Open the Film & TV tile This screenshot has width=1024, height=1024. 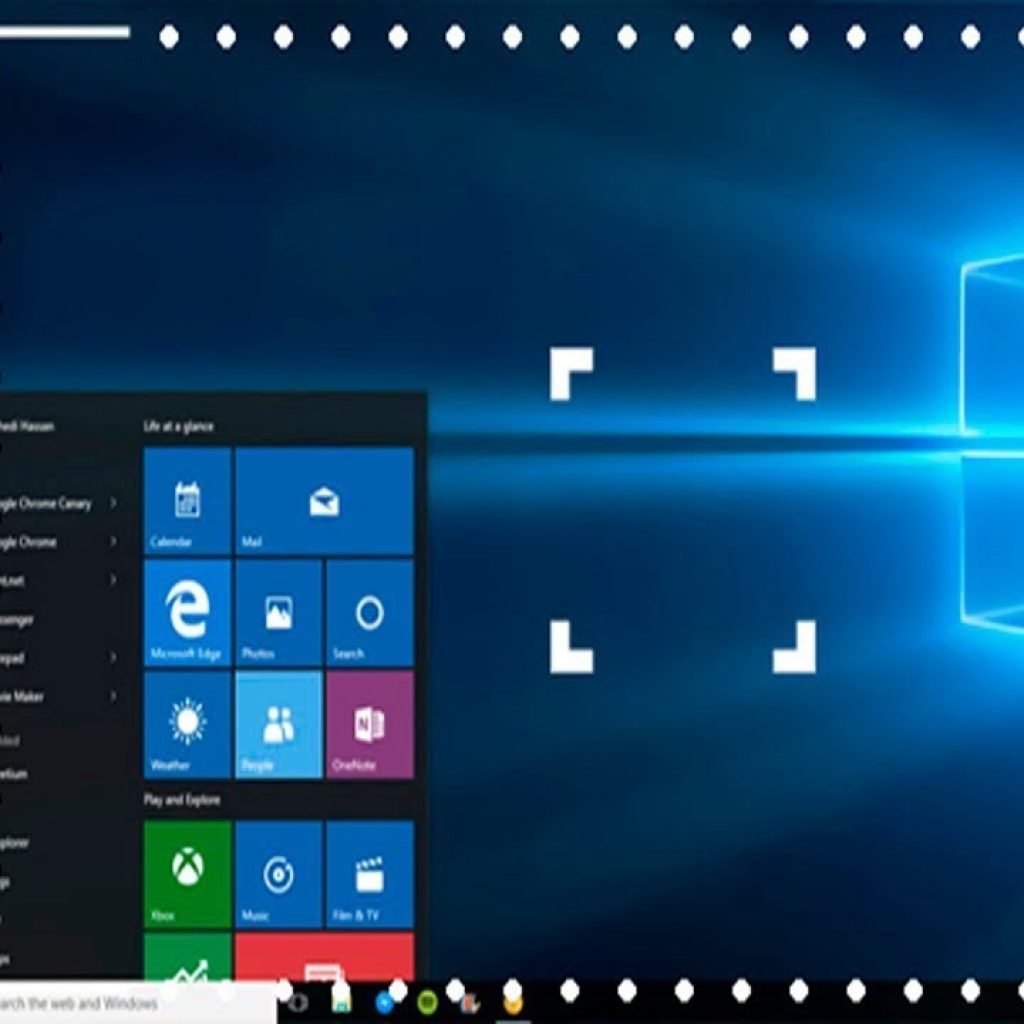pyautogui.click(x=369, y=874)
